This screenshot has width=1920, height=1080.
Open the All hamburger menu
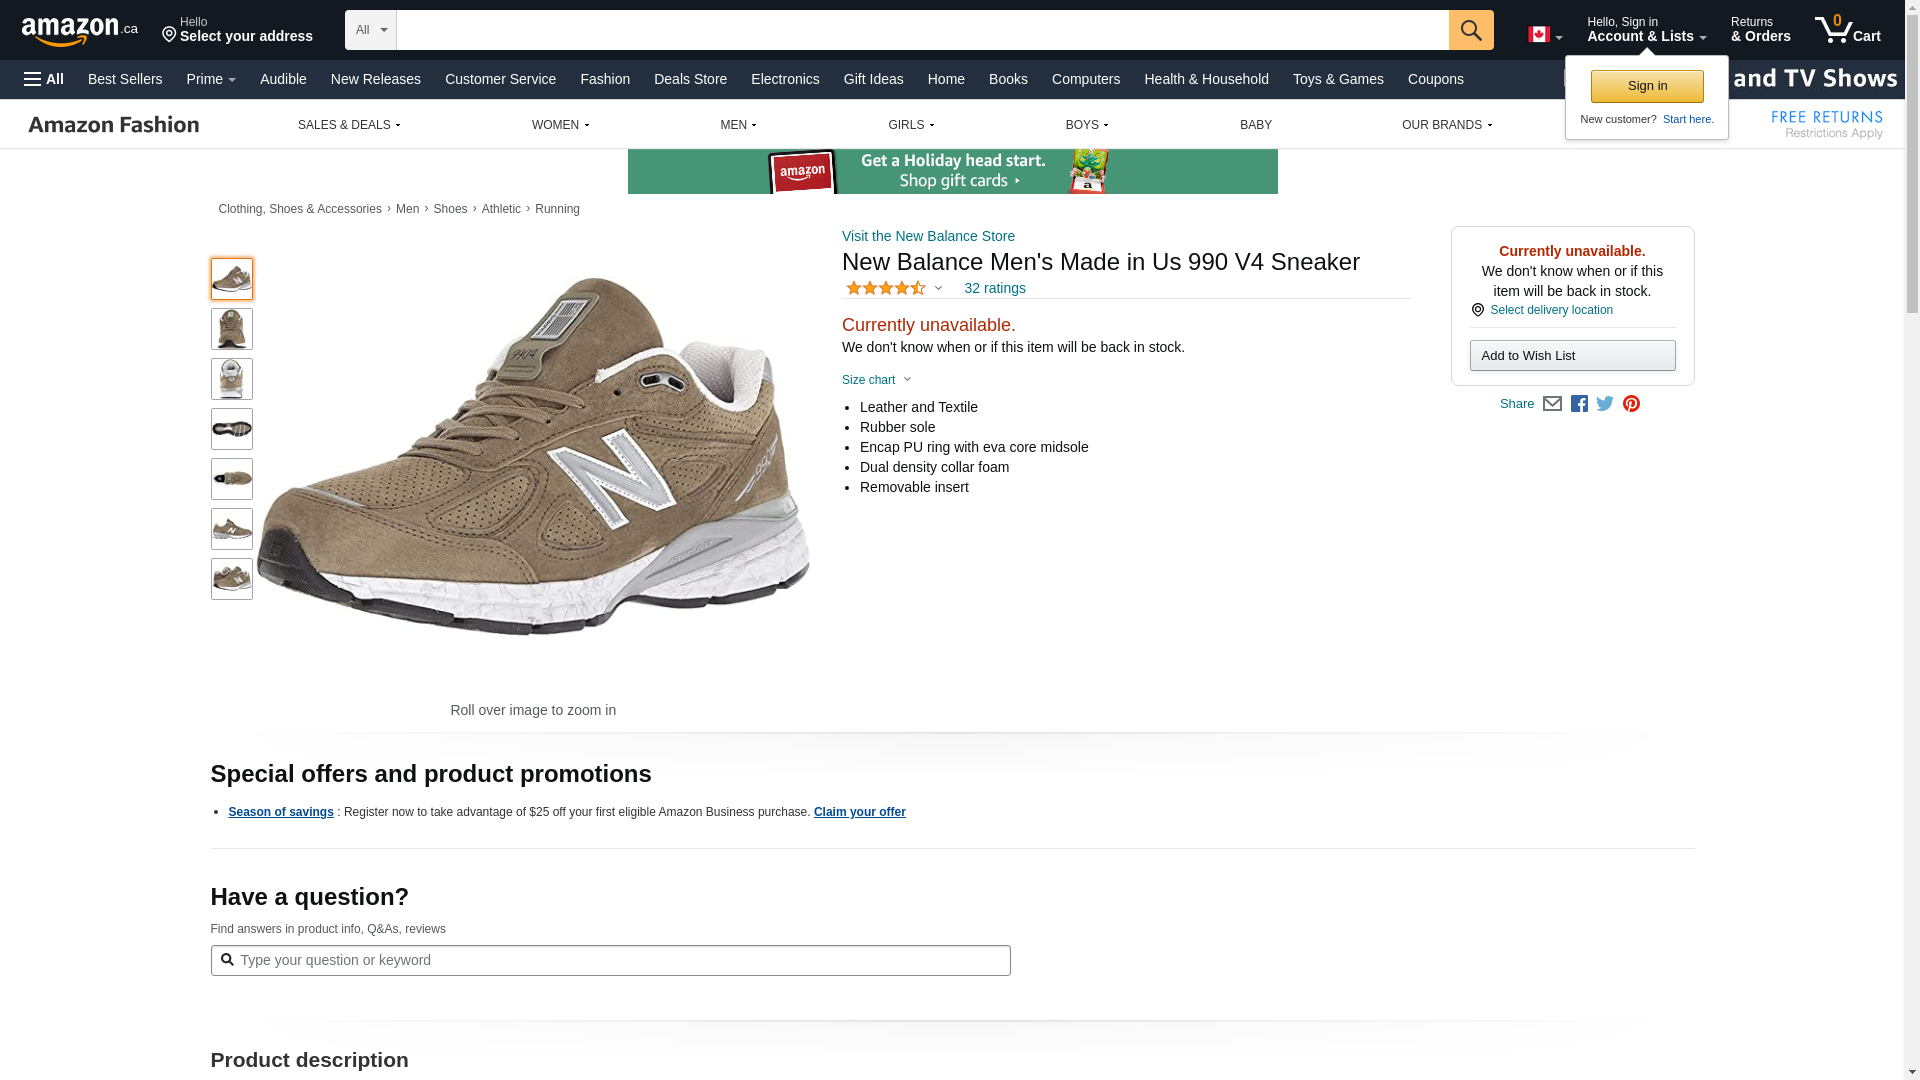click(x=44, y=79)
